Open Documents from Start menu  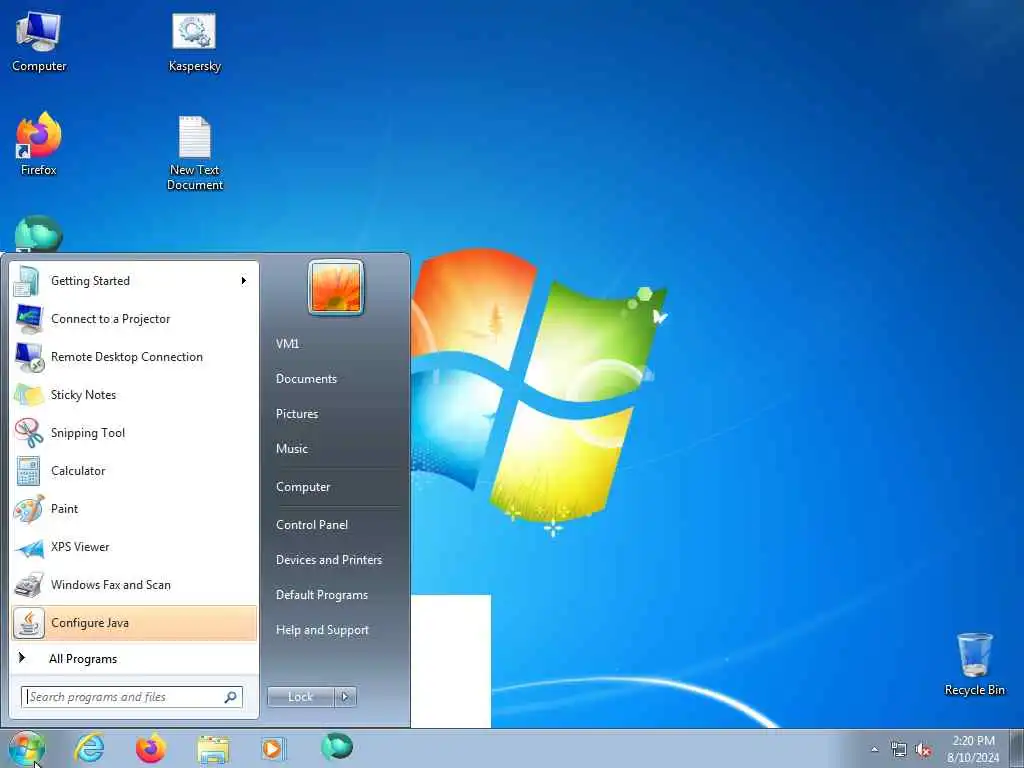306,379
